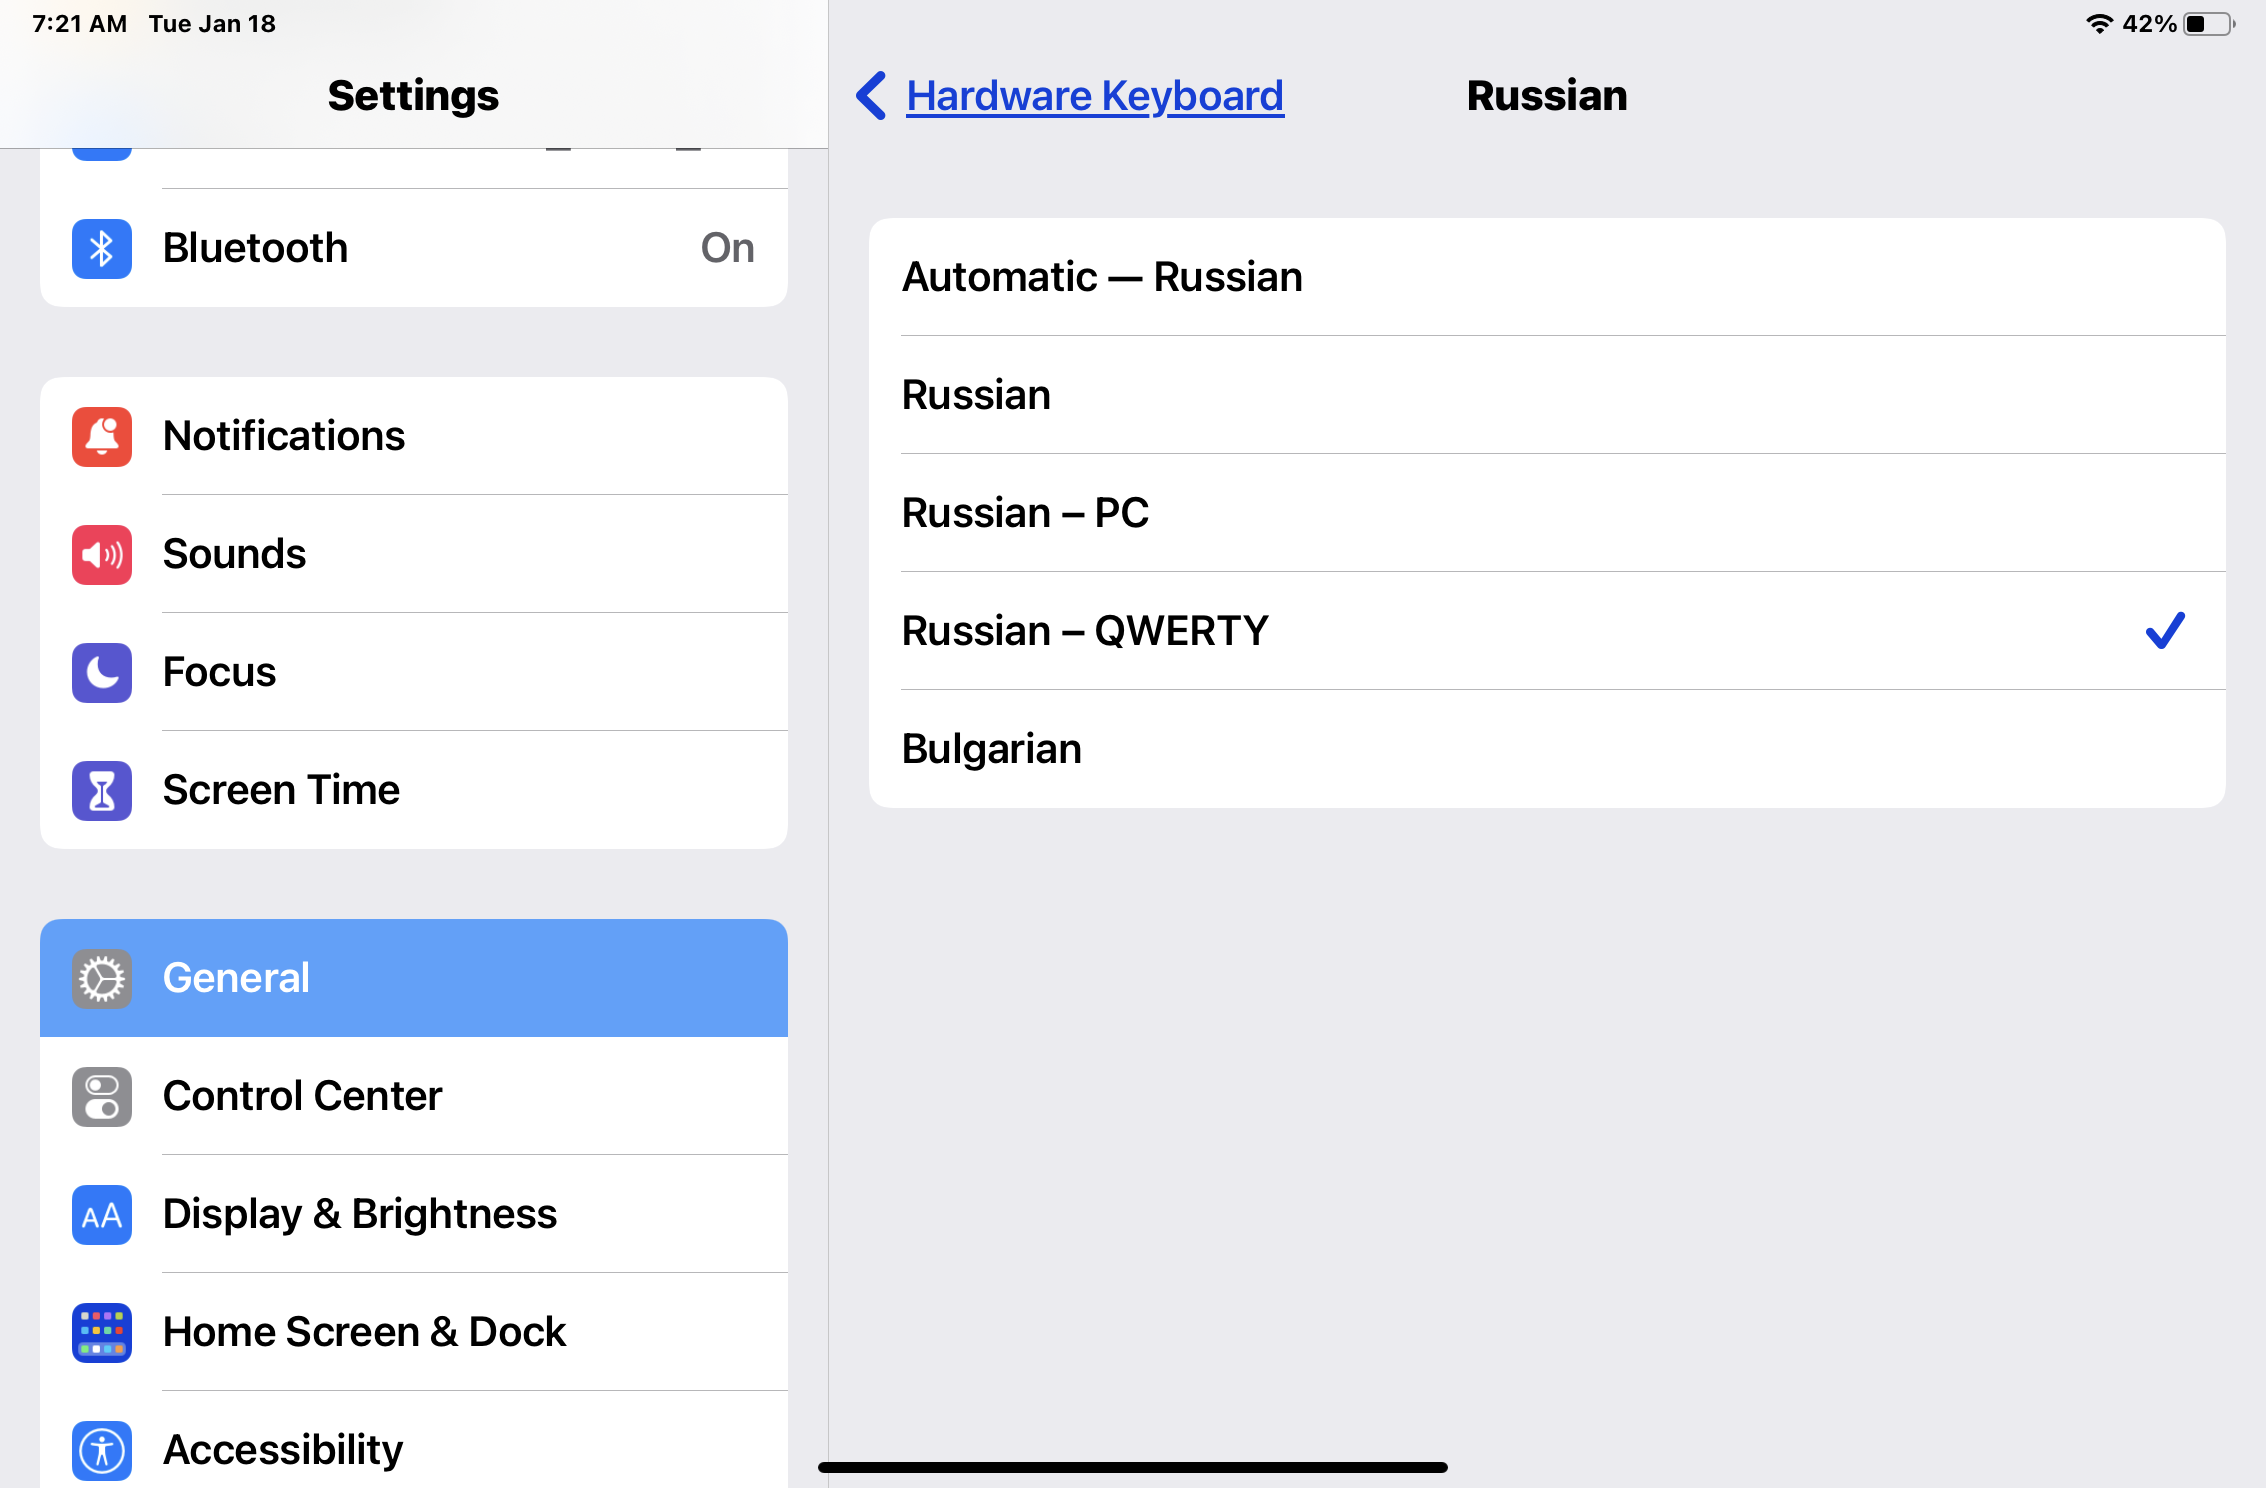The height and width of the screenshot is (1488, 2266).
Task: Tap the Bluetooth On status text
Action: (x=727, y=248)
